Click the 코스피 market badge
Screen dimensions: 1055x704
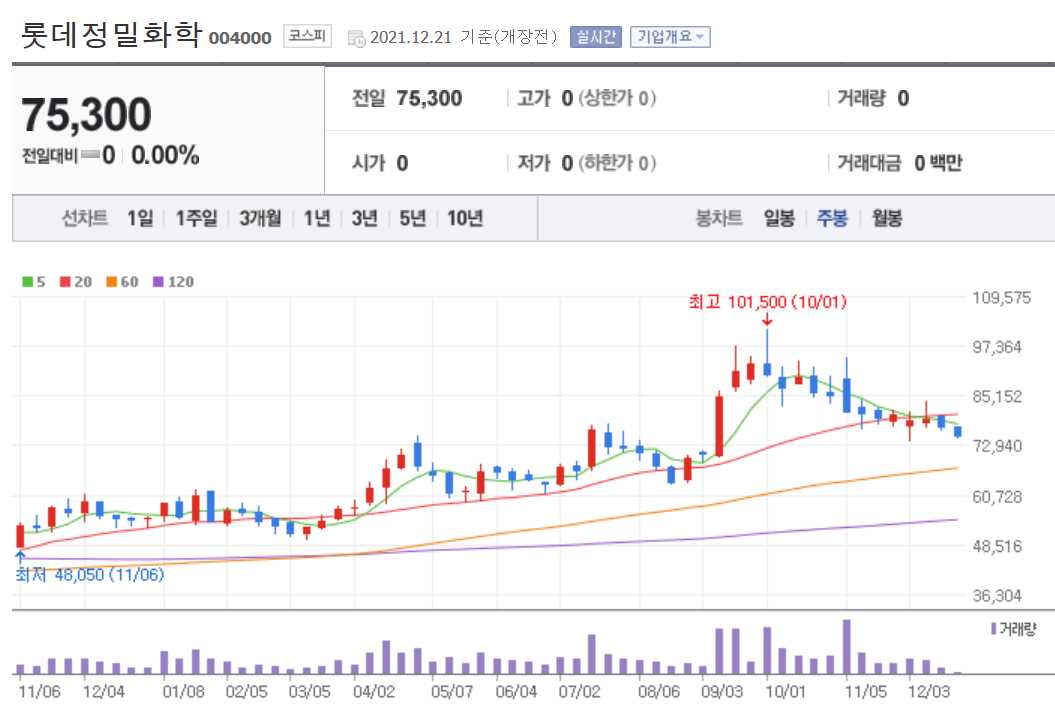pos(307,36)
